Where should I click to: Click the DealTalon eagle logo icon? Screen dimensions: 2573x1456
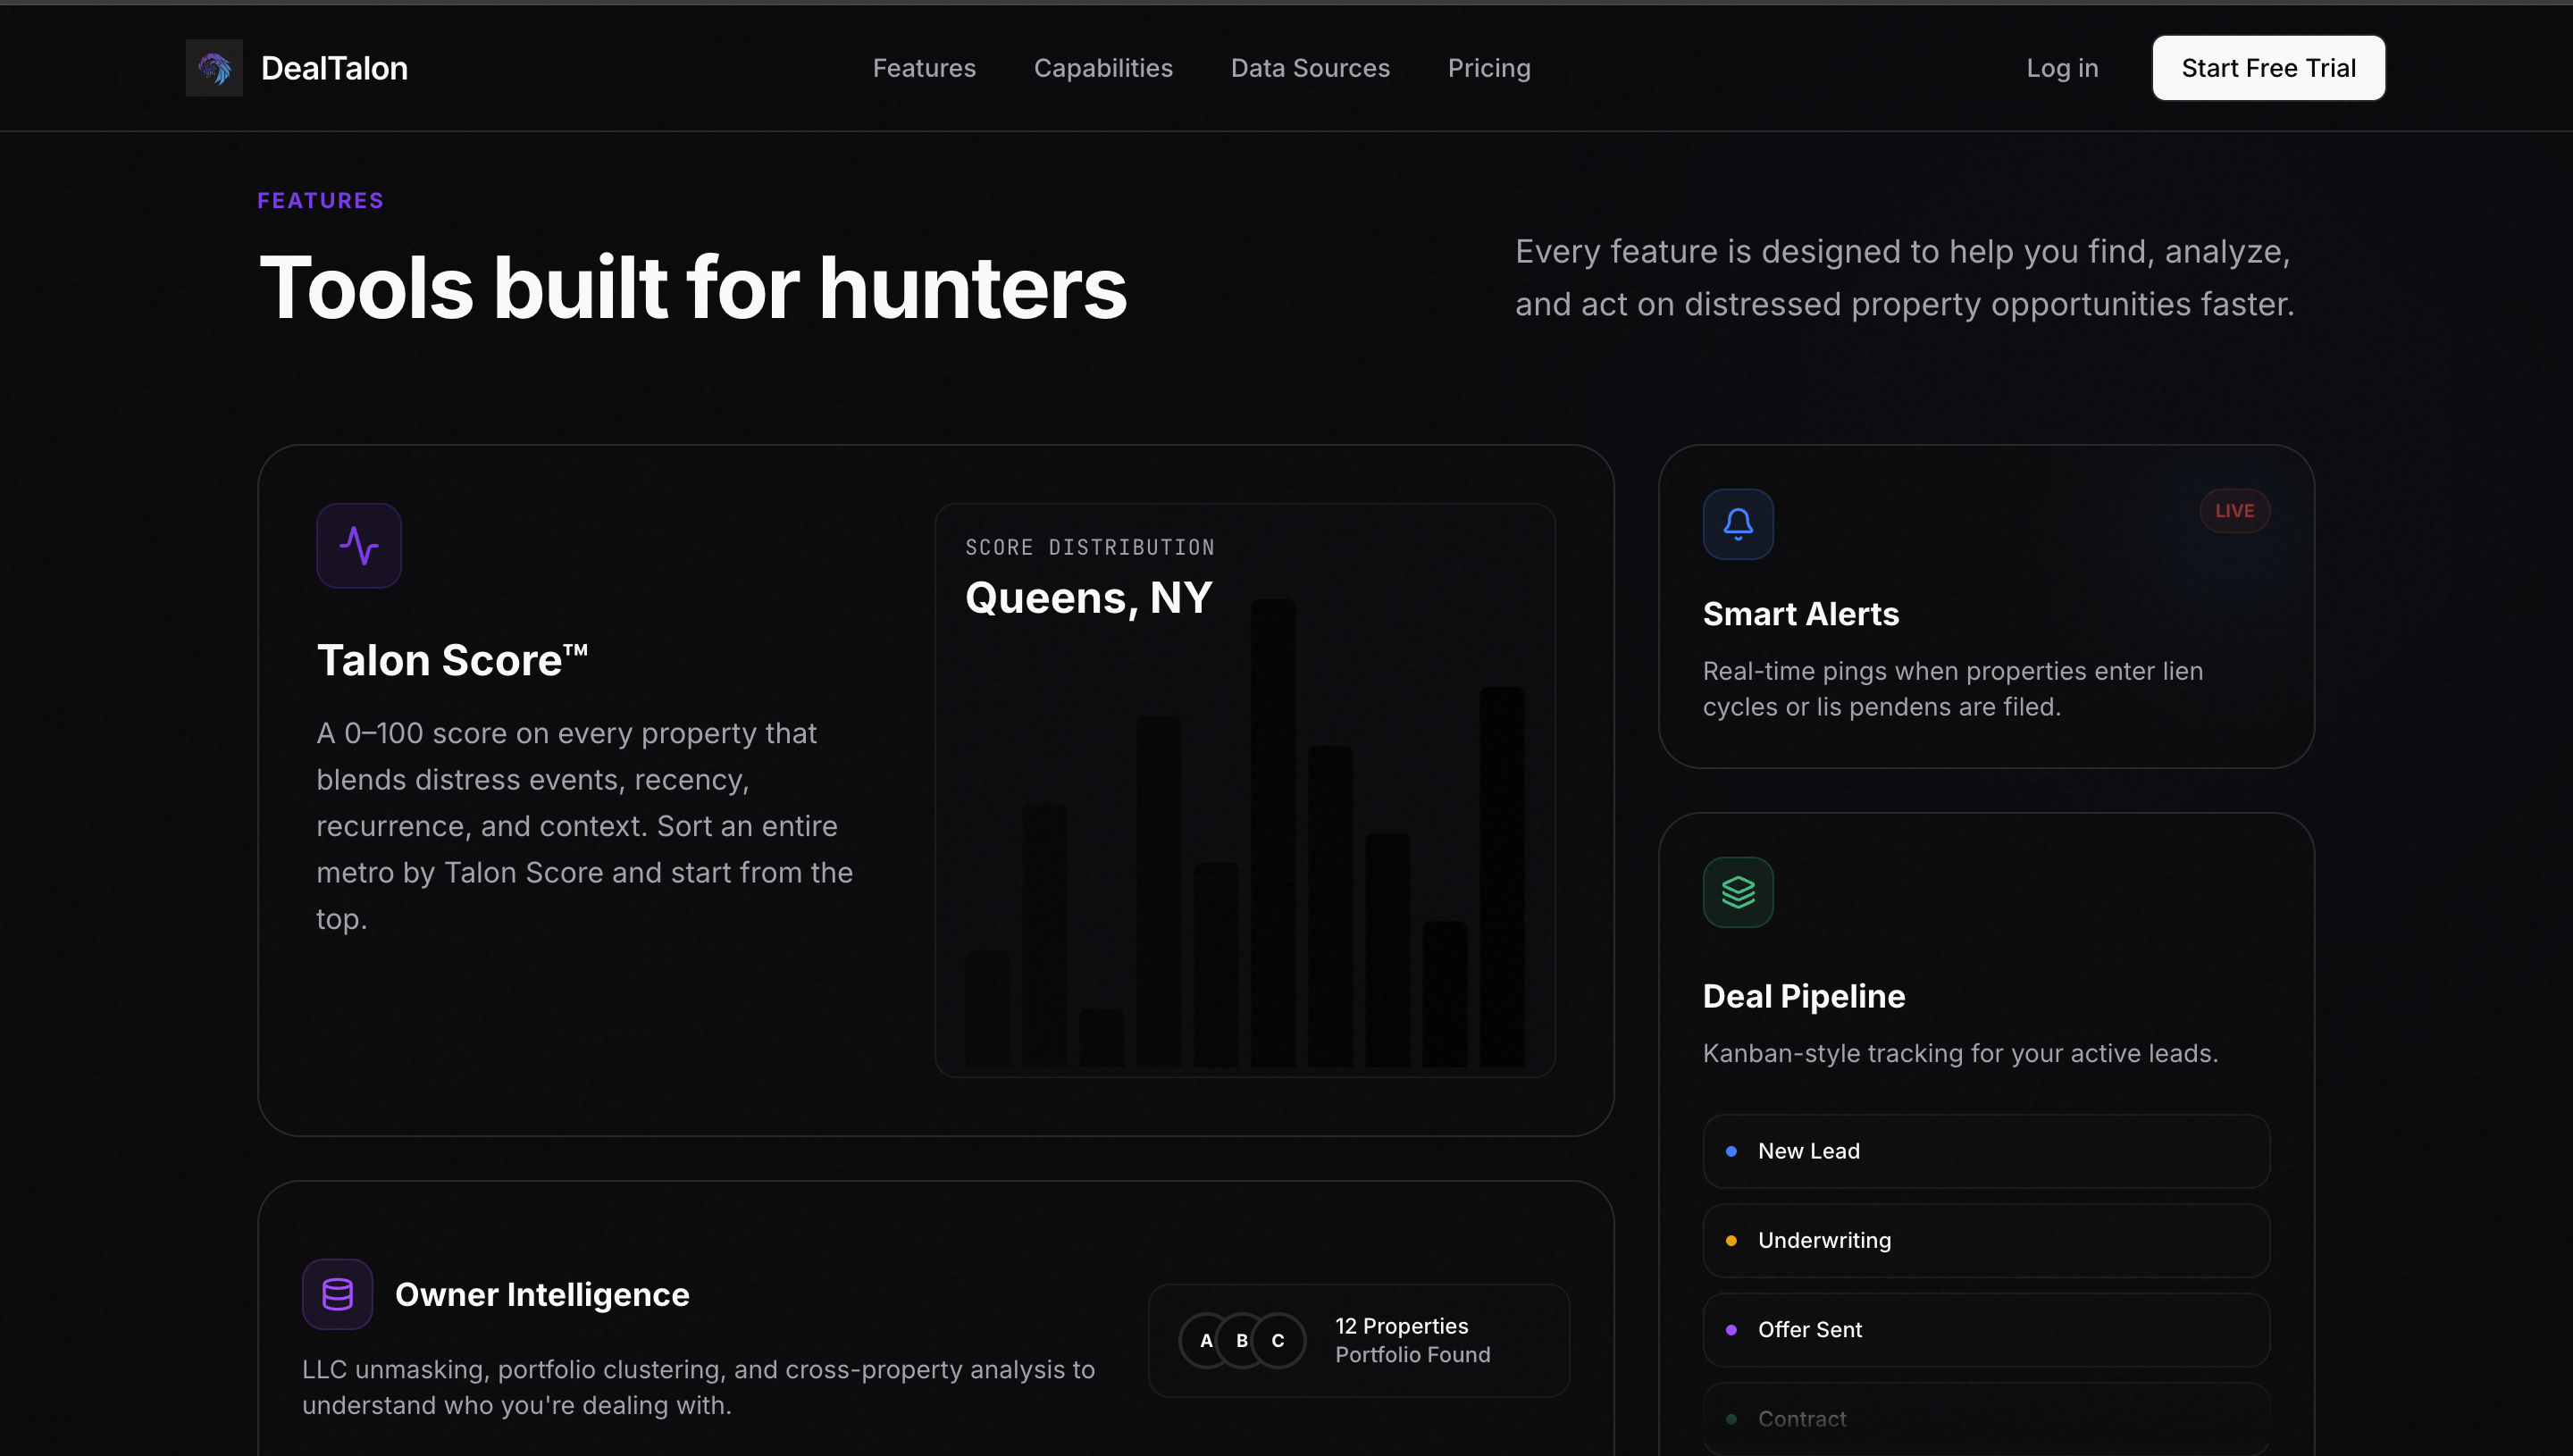[214, 68]
